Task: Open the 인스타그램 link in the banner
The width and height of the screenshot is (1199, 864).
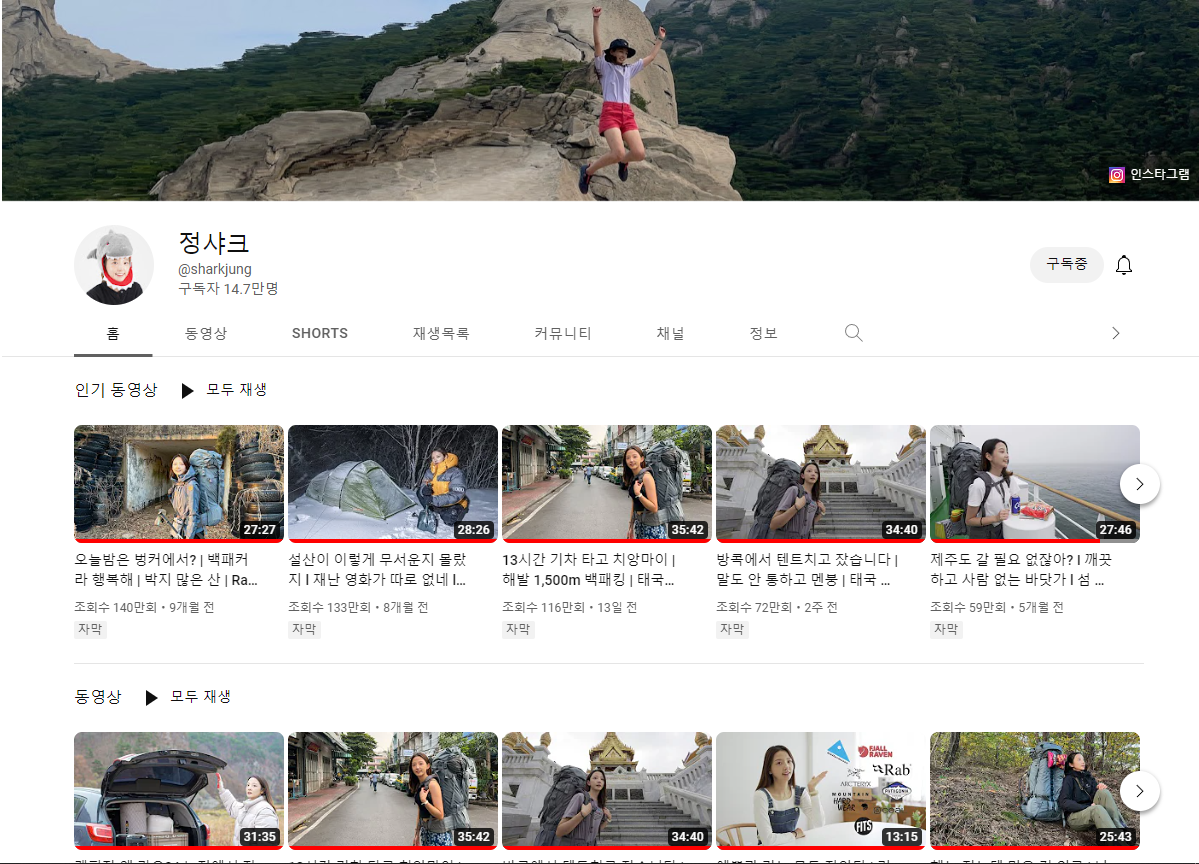Action: tap(1149, 175)
